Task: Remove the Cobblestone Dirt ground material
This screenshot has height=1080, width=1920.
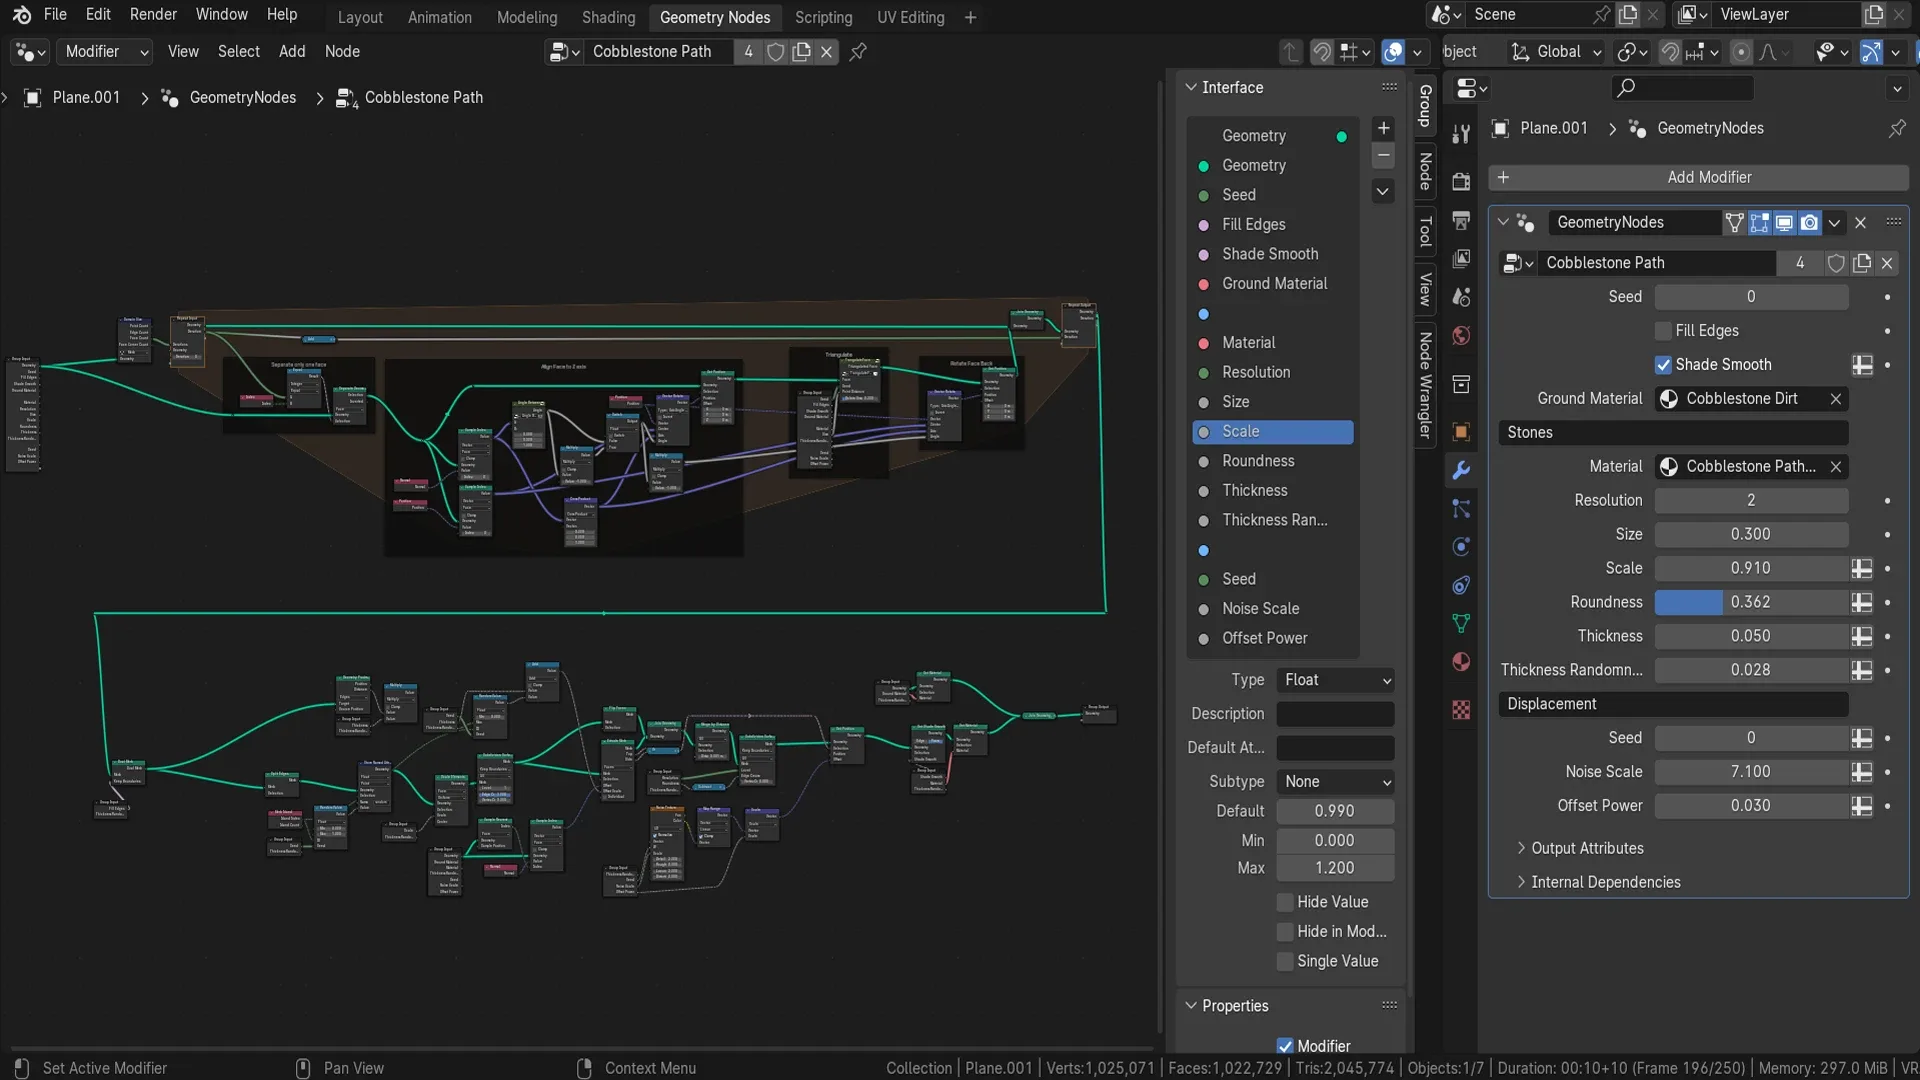Action: coord(1835,398)
